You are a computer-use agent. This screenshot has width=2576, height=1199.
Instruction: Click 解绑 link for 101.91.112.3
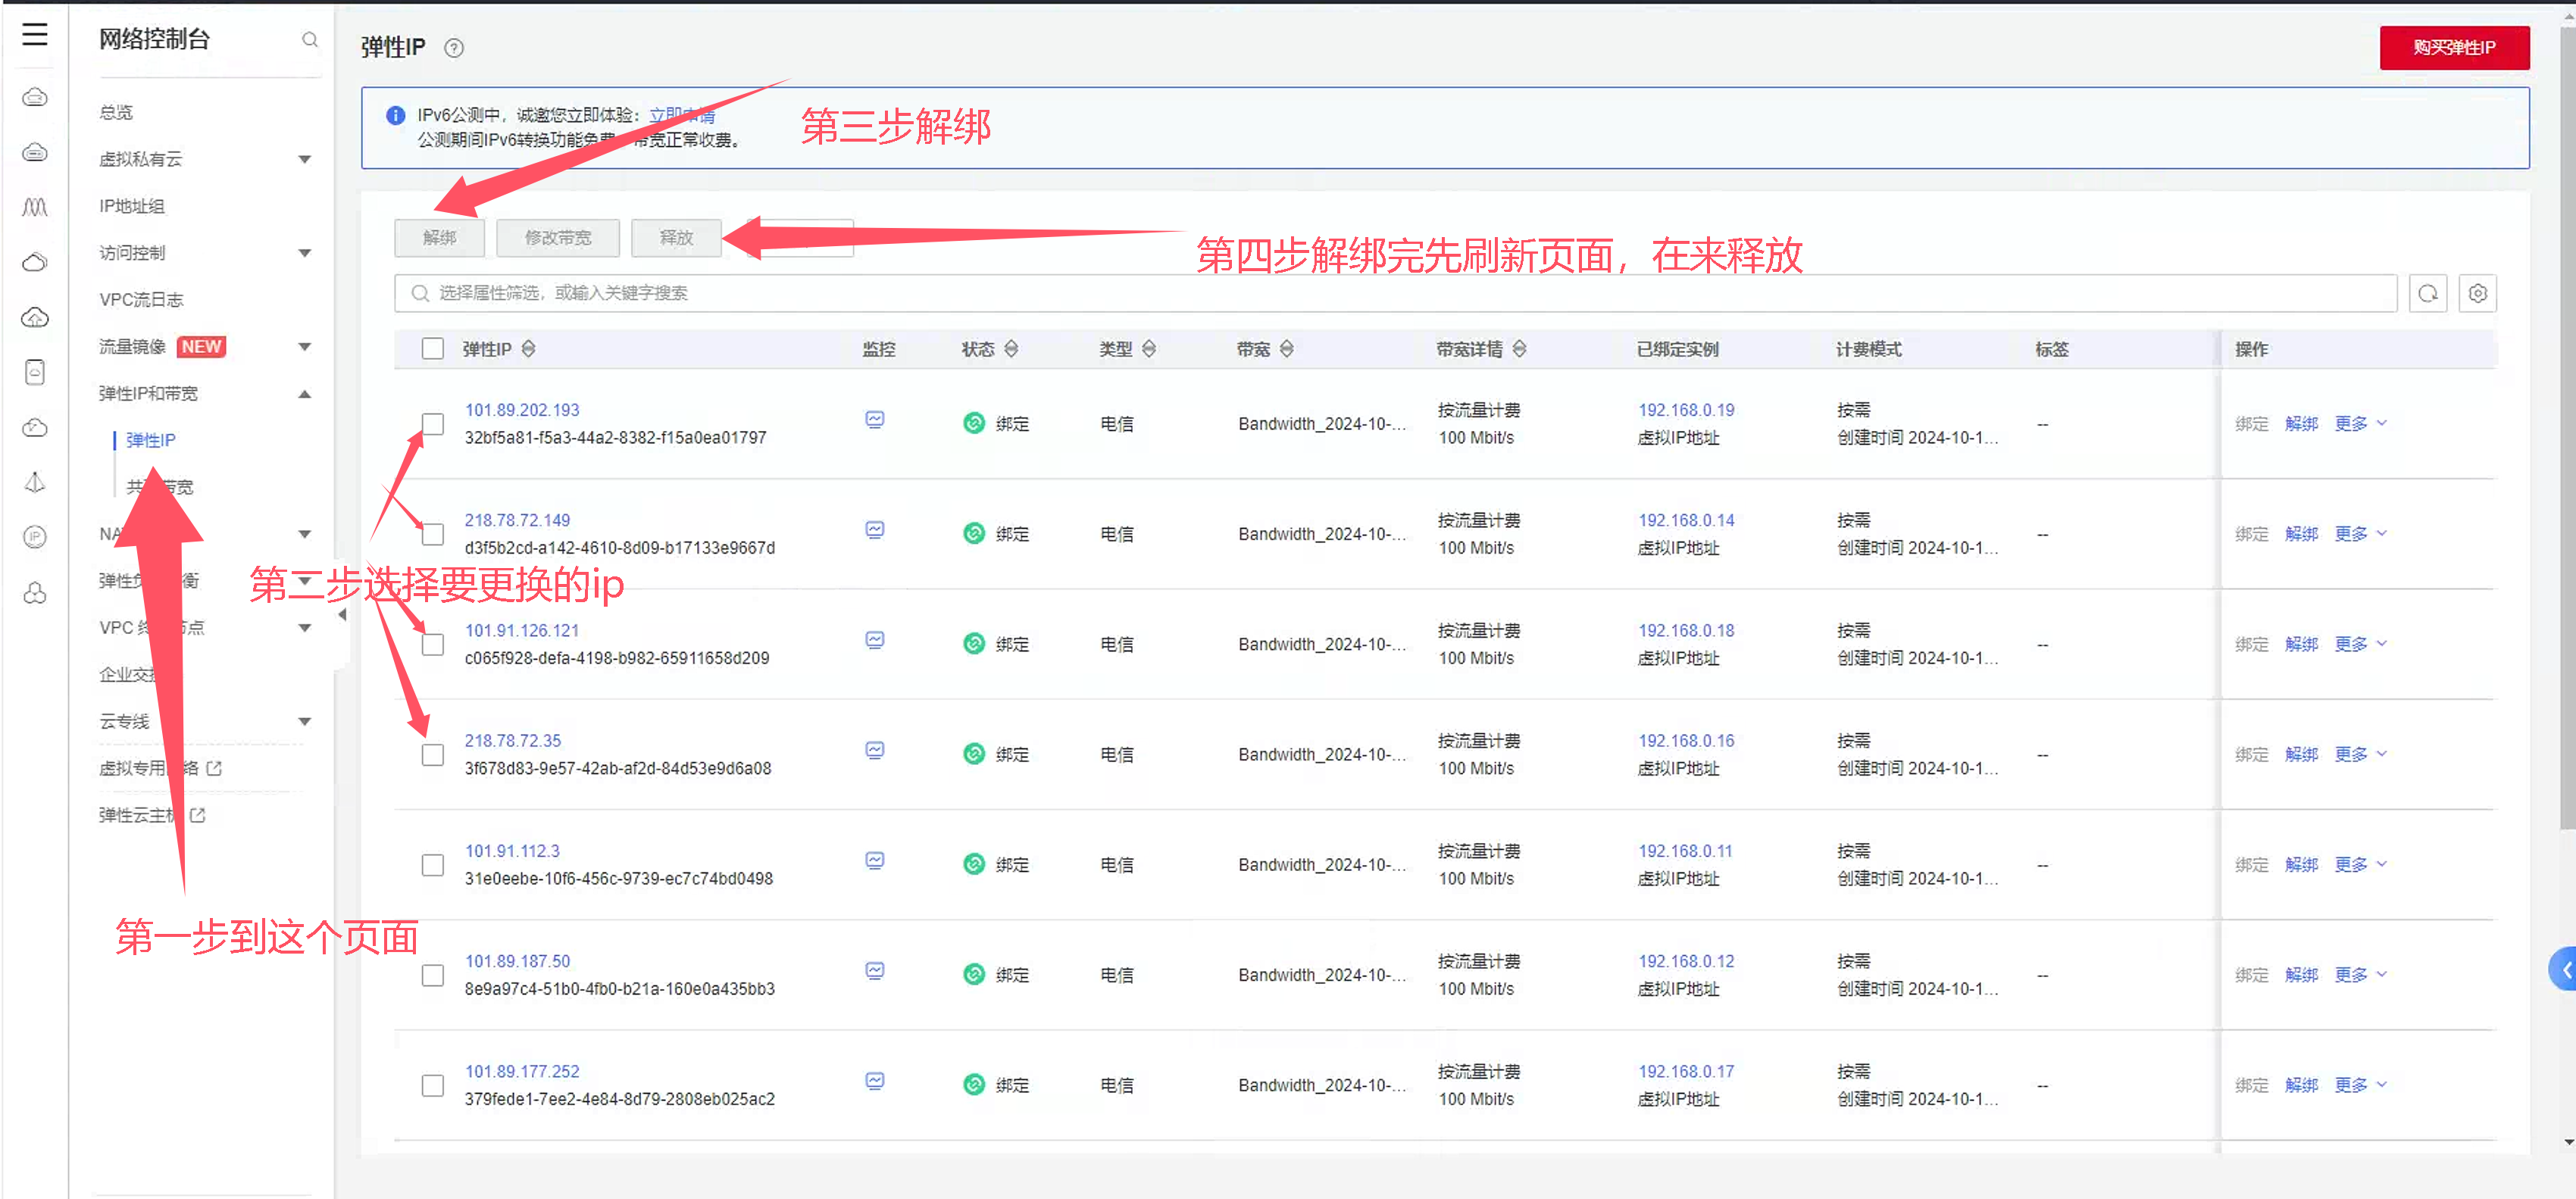point(2301,865)
